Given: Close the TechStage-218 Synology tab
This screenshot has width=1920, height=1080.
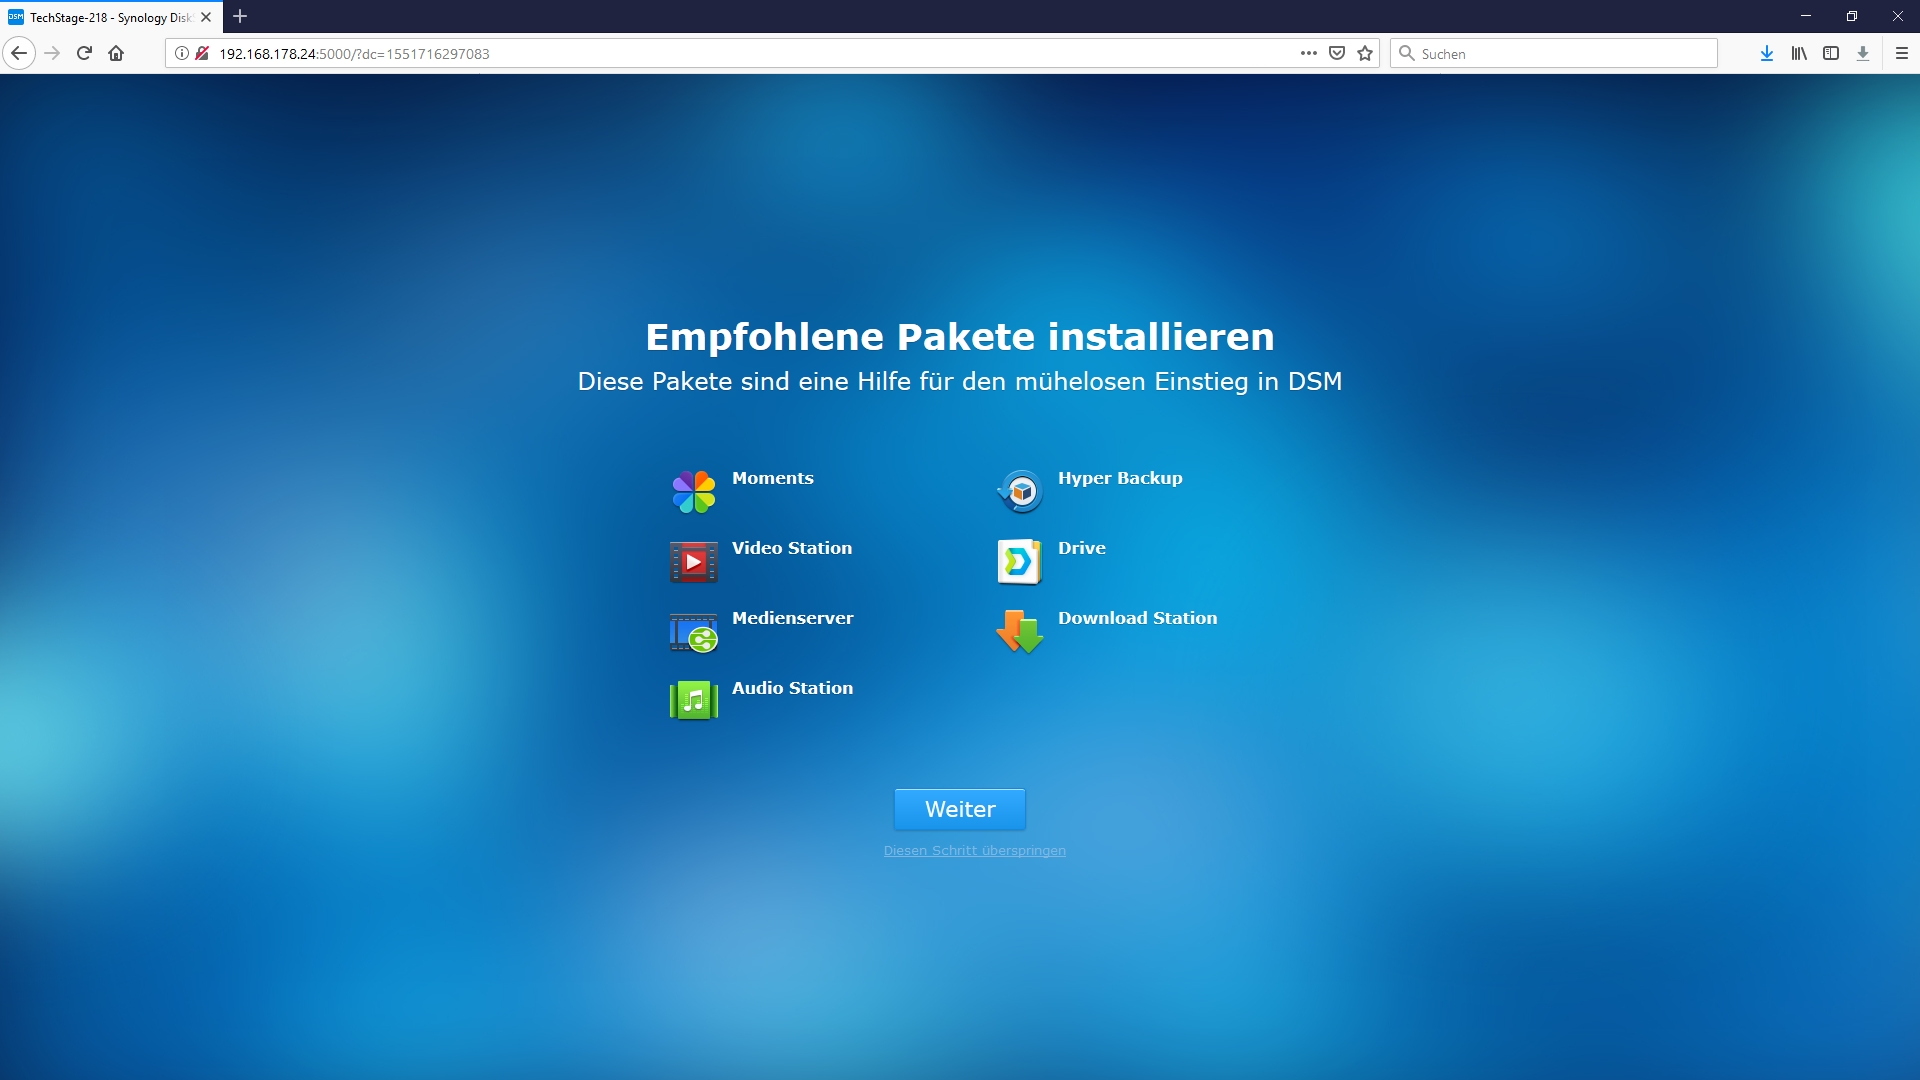Looking at the screenshot, I should tap(206, 17).
